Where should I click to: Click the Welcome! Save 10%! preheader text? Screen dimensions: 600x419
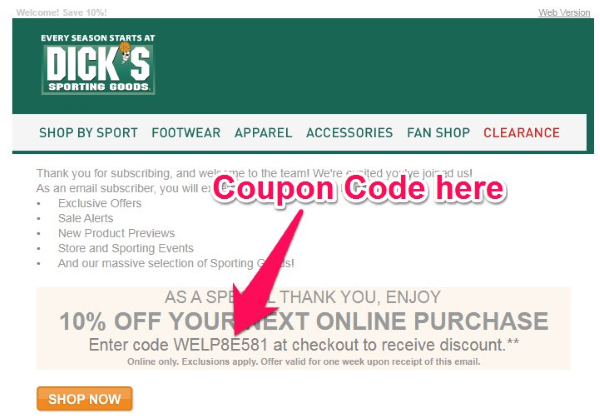click(61, 13)
